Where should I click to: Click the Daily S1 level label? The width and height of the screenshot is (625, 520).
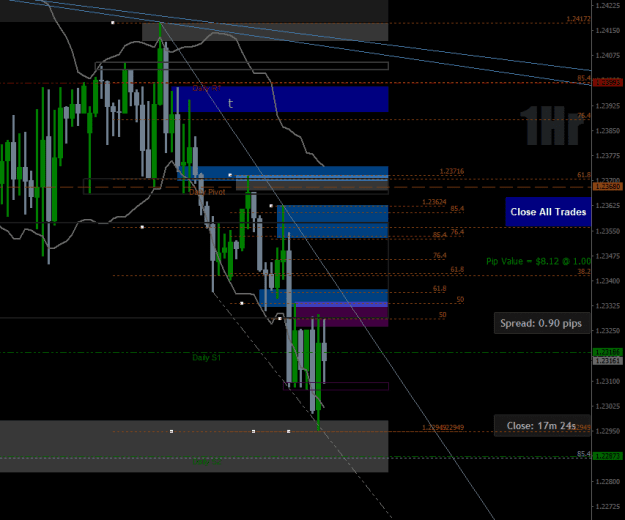(x=206, y=357)
